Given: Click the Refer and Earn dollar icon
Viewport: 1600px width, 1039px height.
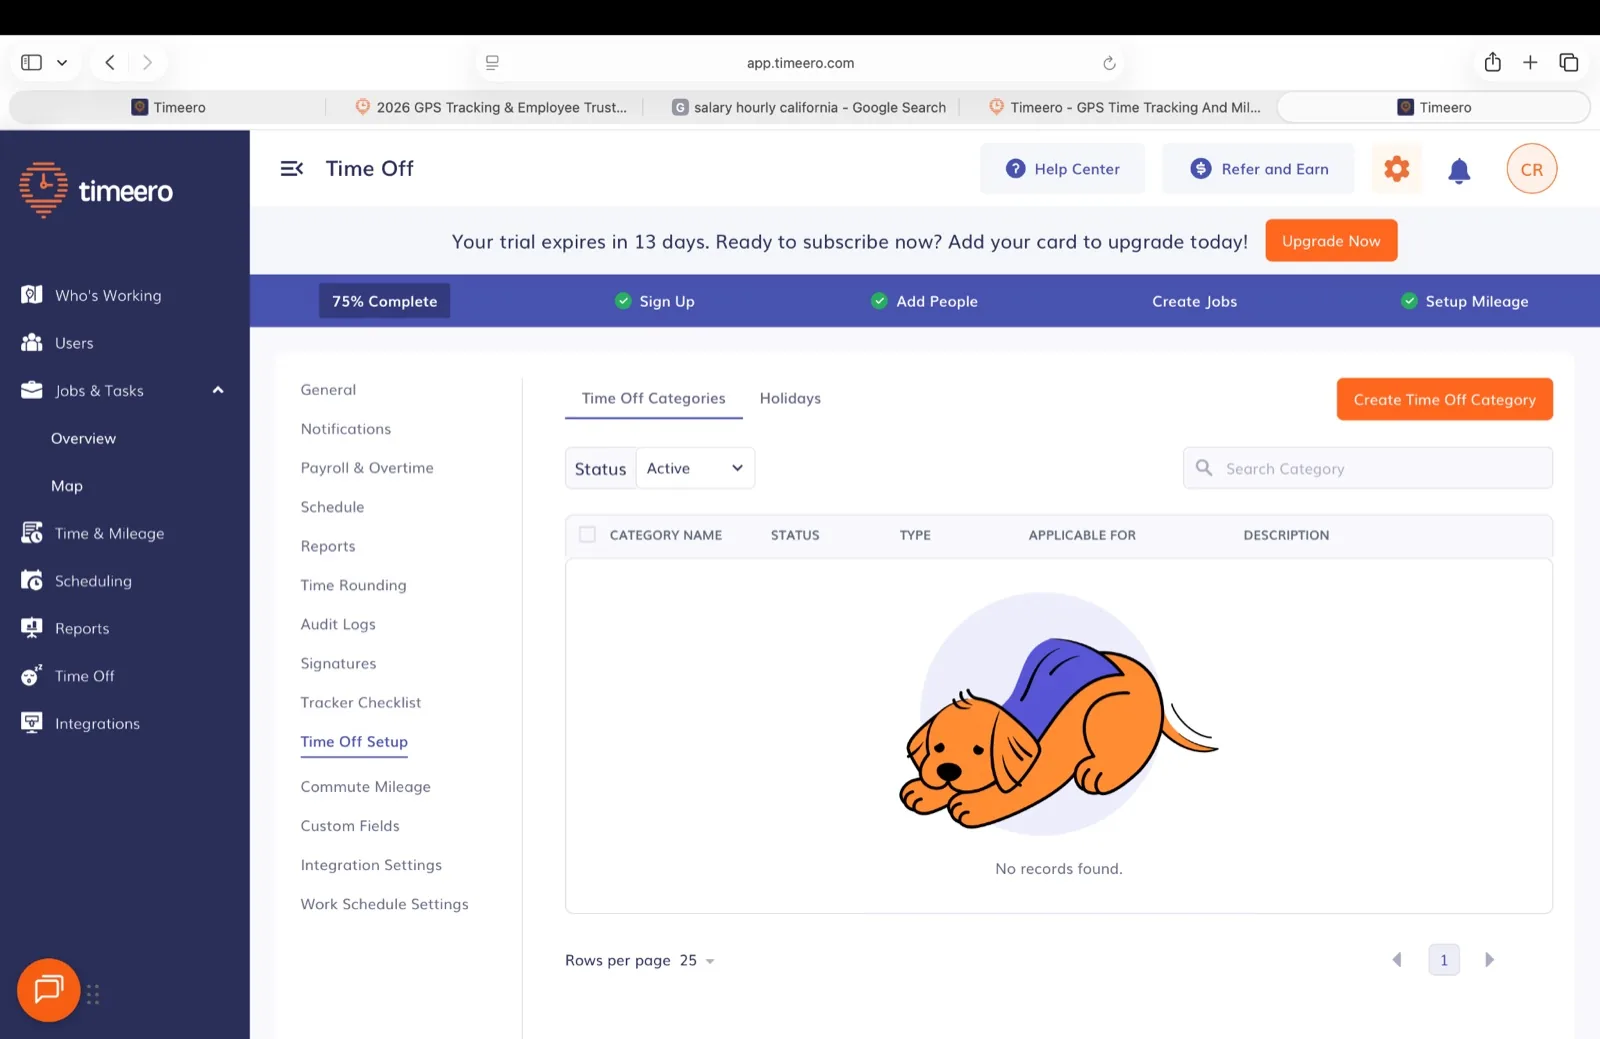Looking at the screenshot, I should pos(1201,169).
